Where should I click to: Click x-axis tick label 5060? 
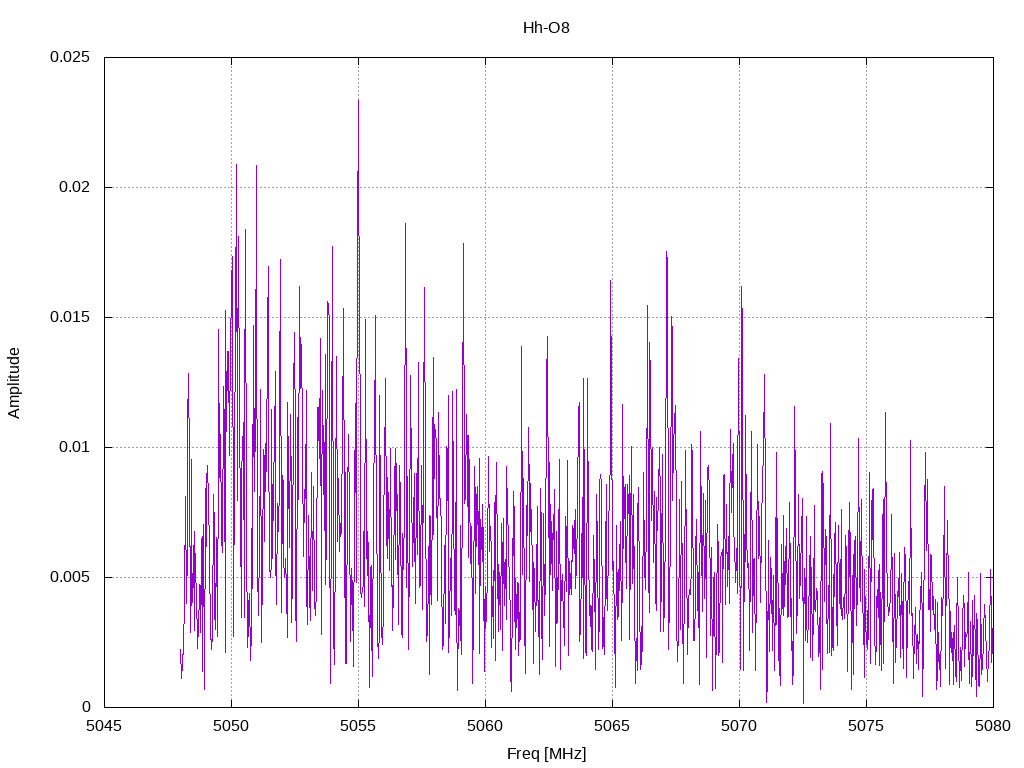[485, 726]
